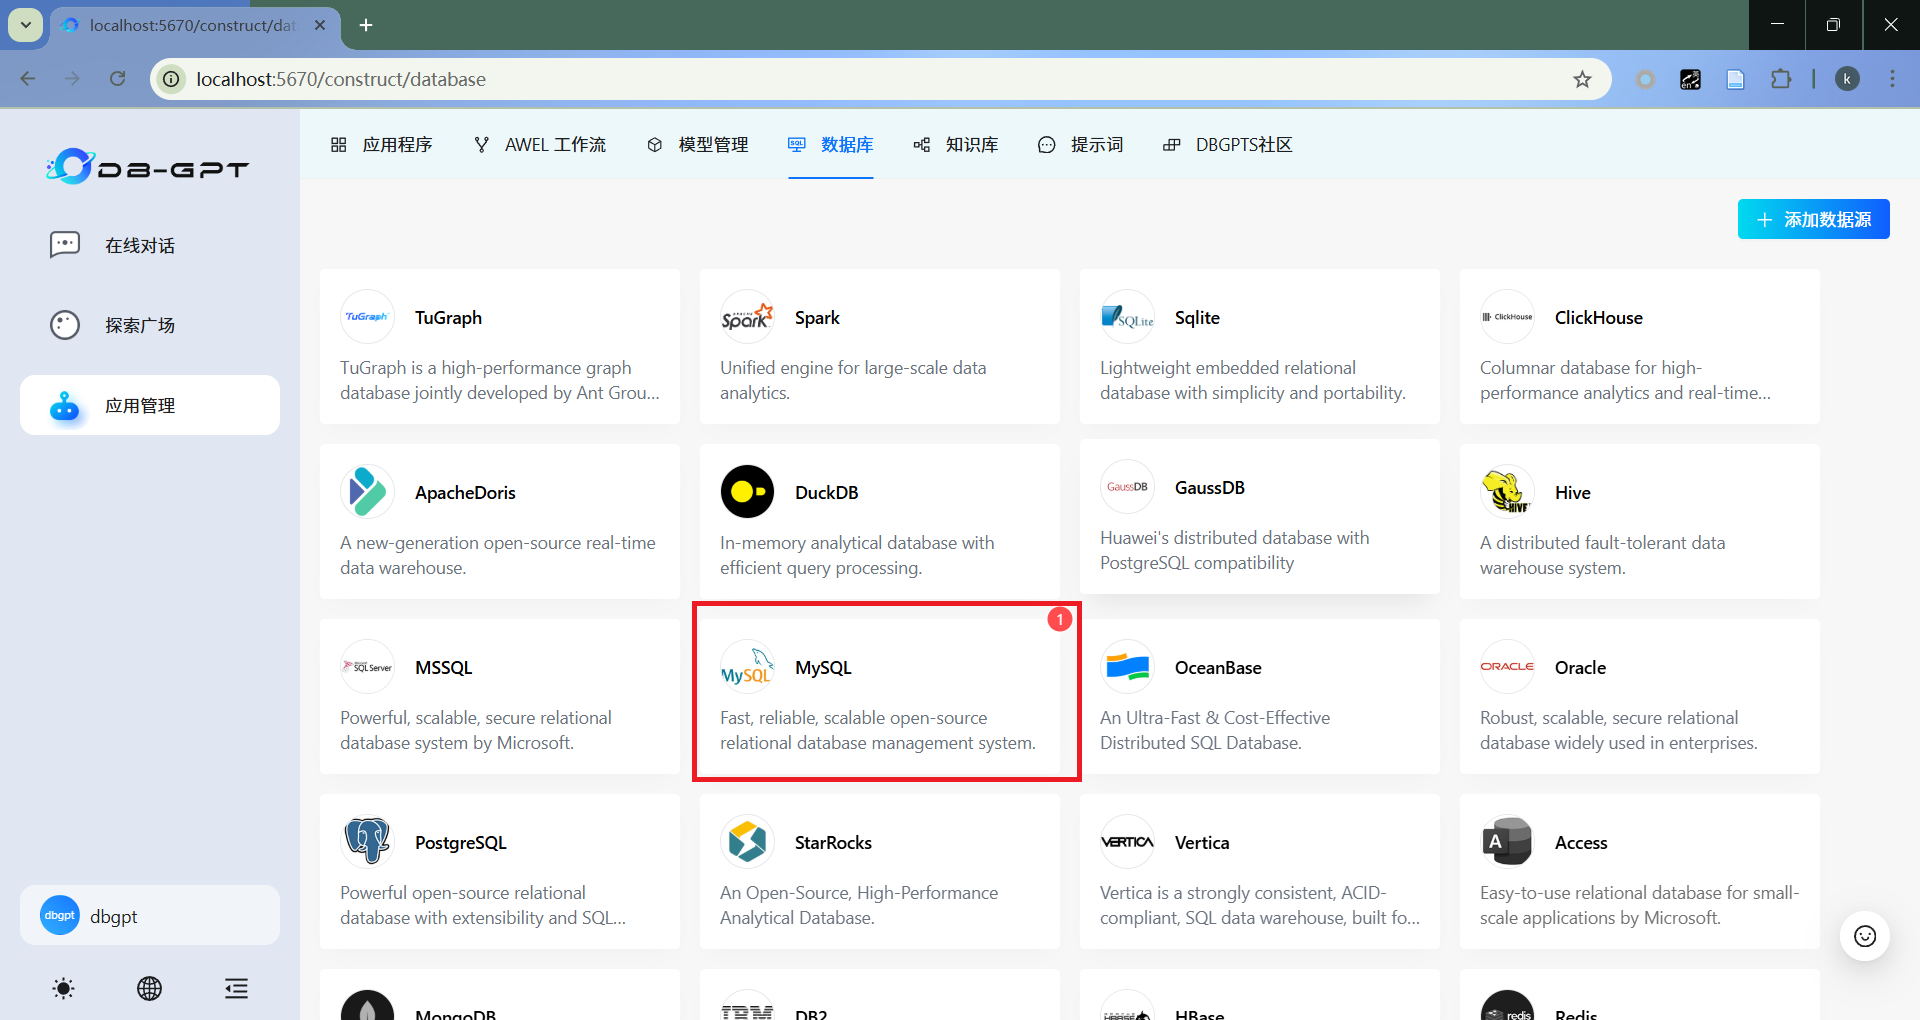Click the 添加数据源 button
Viewport: 1920px width, 1020px height.
1813,219
